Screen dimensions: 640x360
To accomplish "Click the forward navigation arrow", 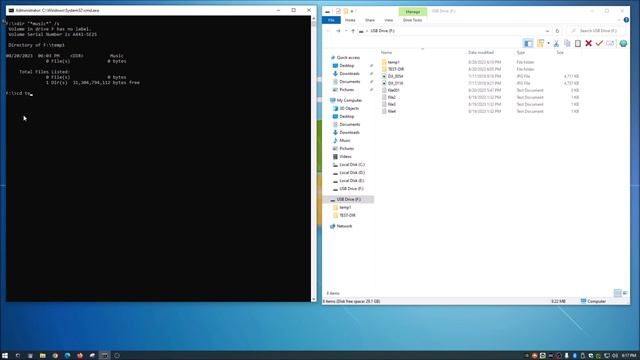I will click(x=338, y=31).
